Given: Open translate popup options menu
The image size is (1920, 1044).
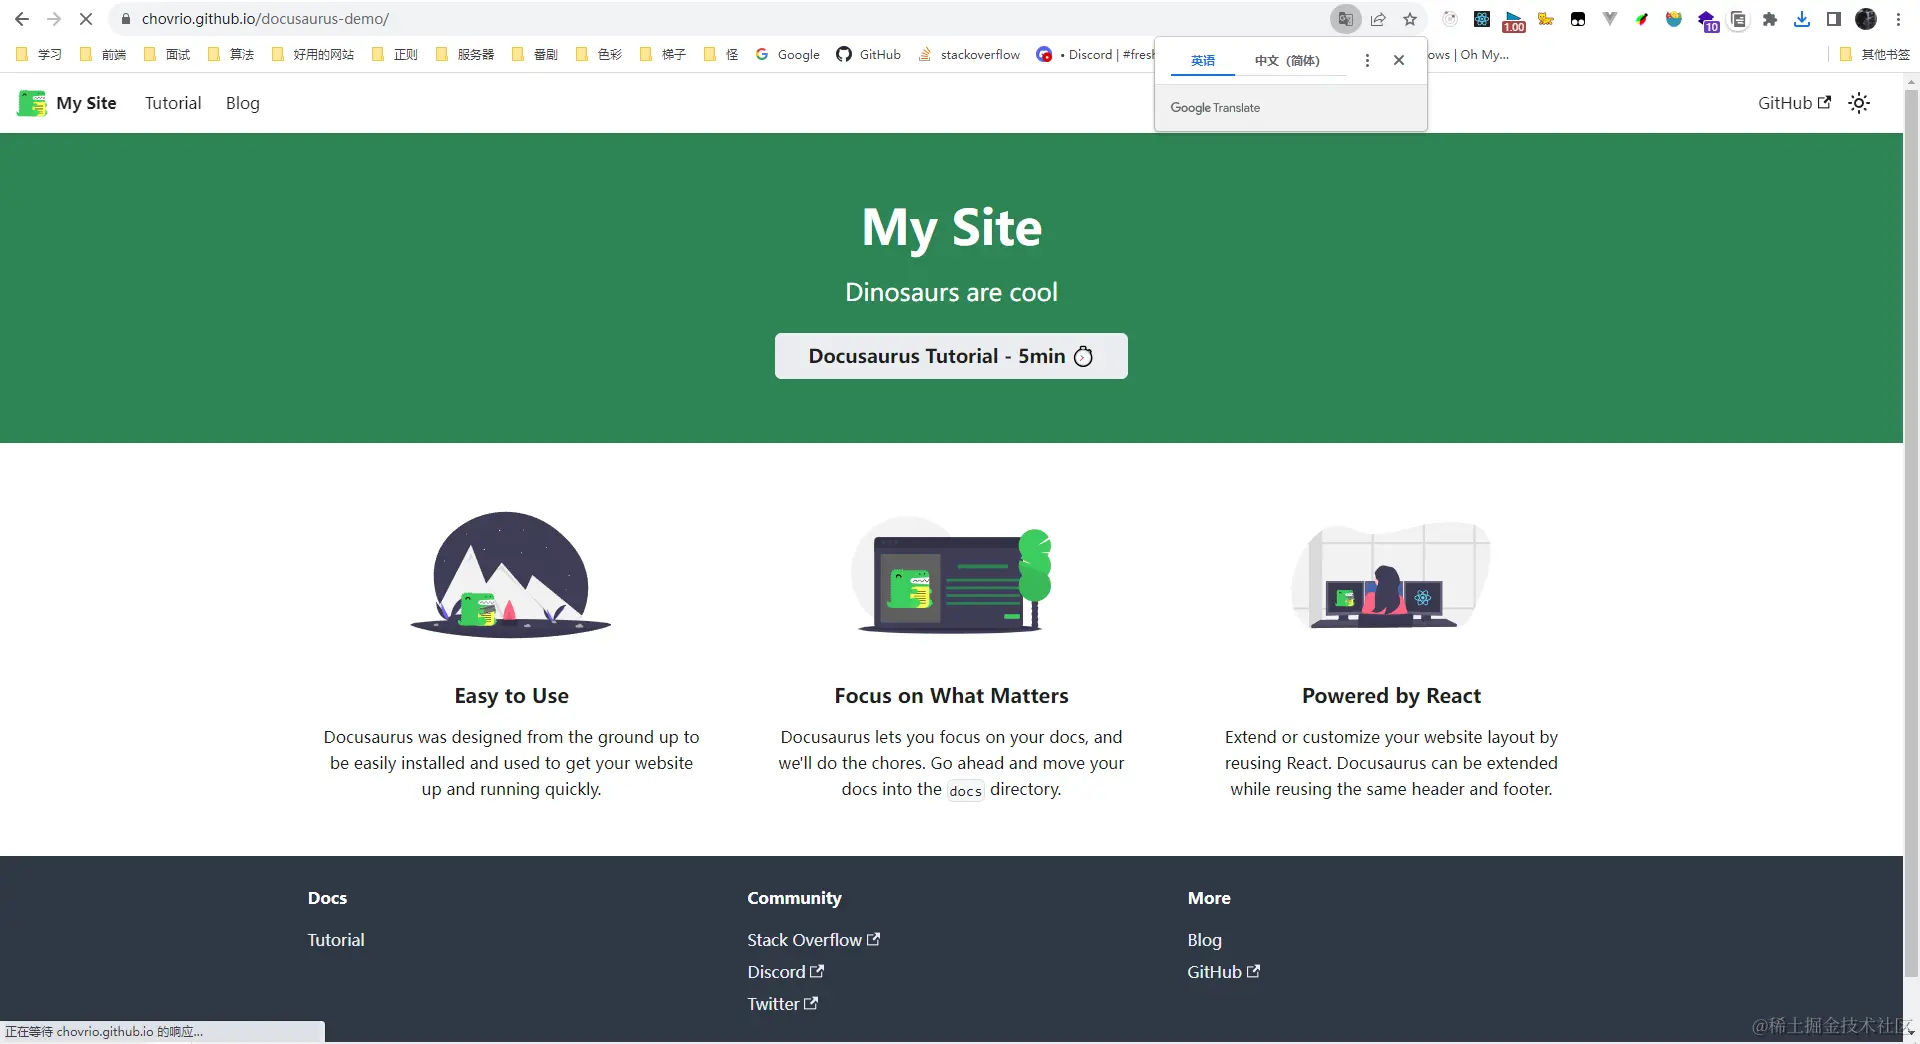Looking at the screenshot, I should click(x=1367, y=60).
